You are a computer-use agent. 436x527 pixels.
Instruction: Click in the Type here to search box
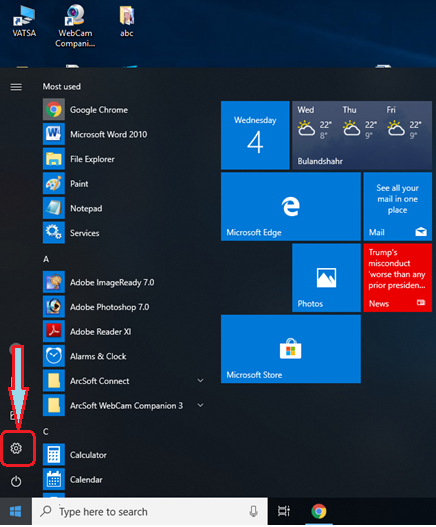[x=150, y=512]
